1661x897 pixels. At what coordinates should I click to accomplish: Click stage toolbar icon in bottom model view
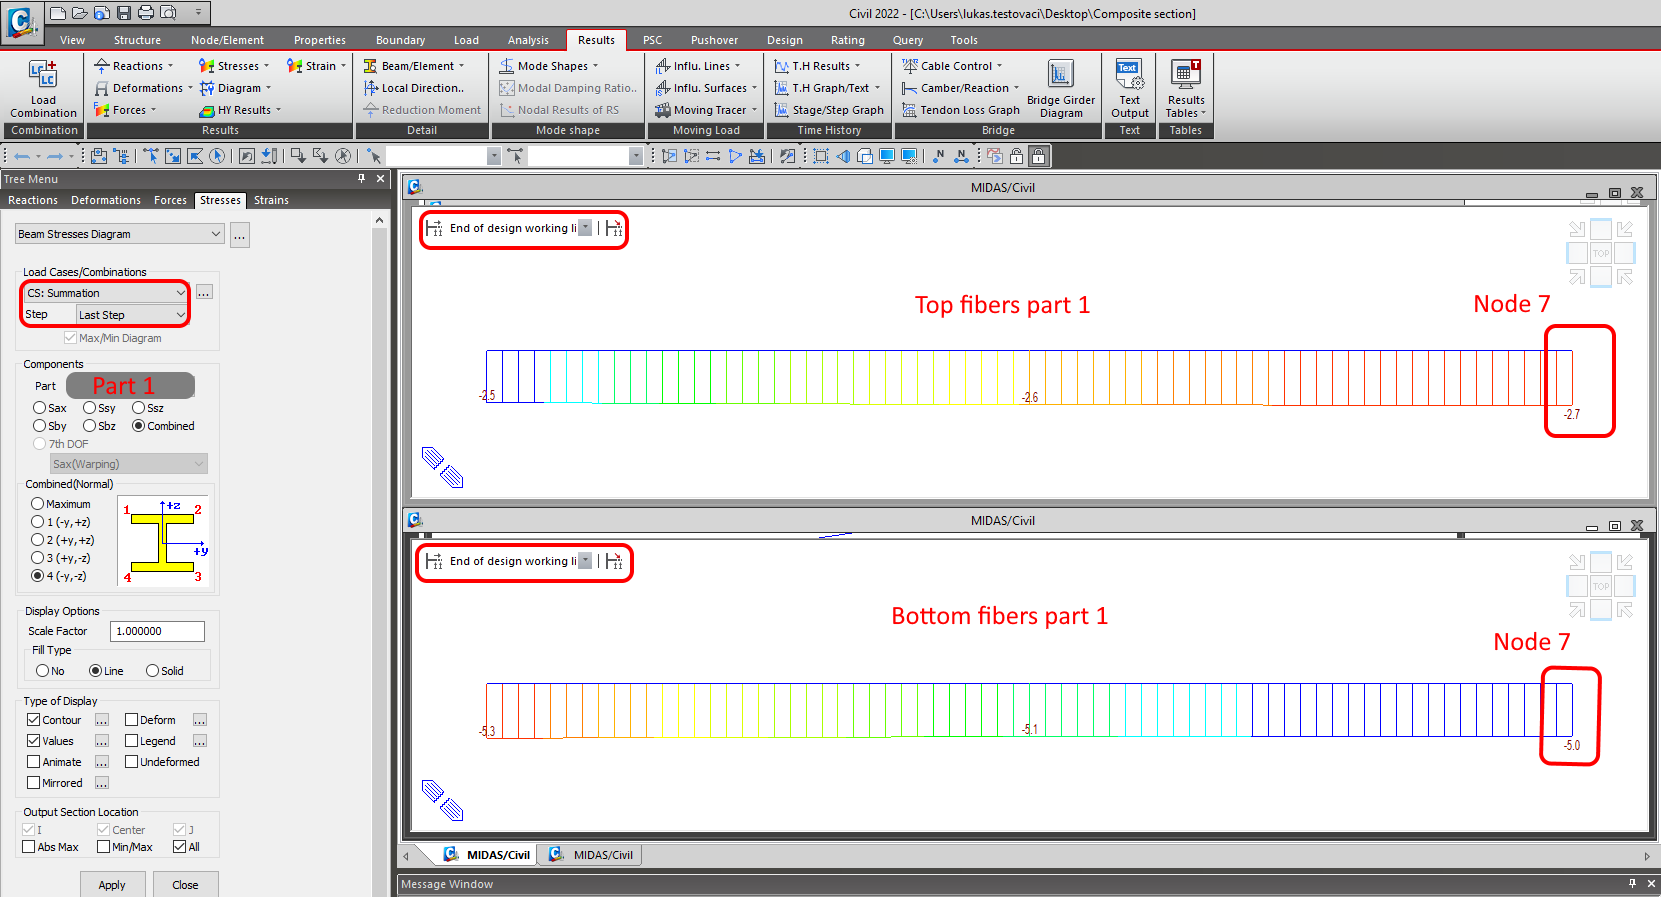[x=434, y=561]
